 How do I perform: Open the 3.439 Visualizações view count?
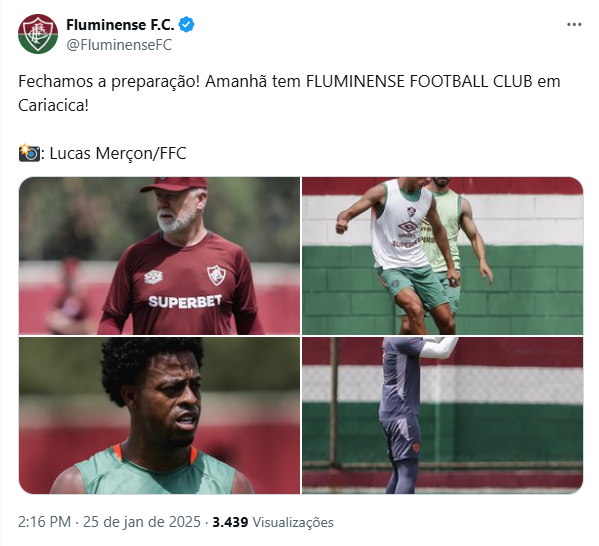click(273, 522)
